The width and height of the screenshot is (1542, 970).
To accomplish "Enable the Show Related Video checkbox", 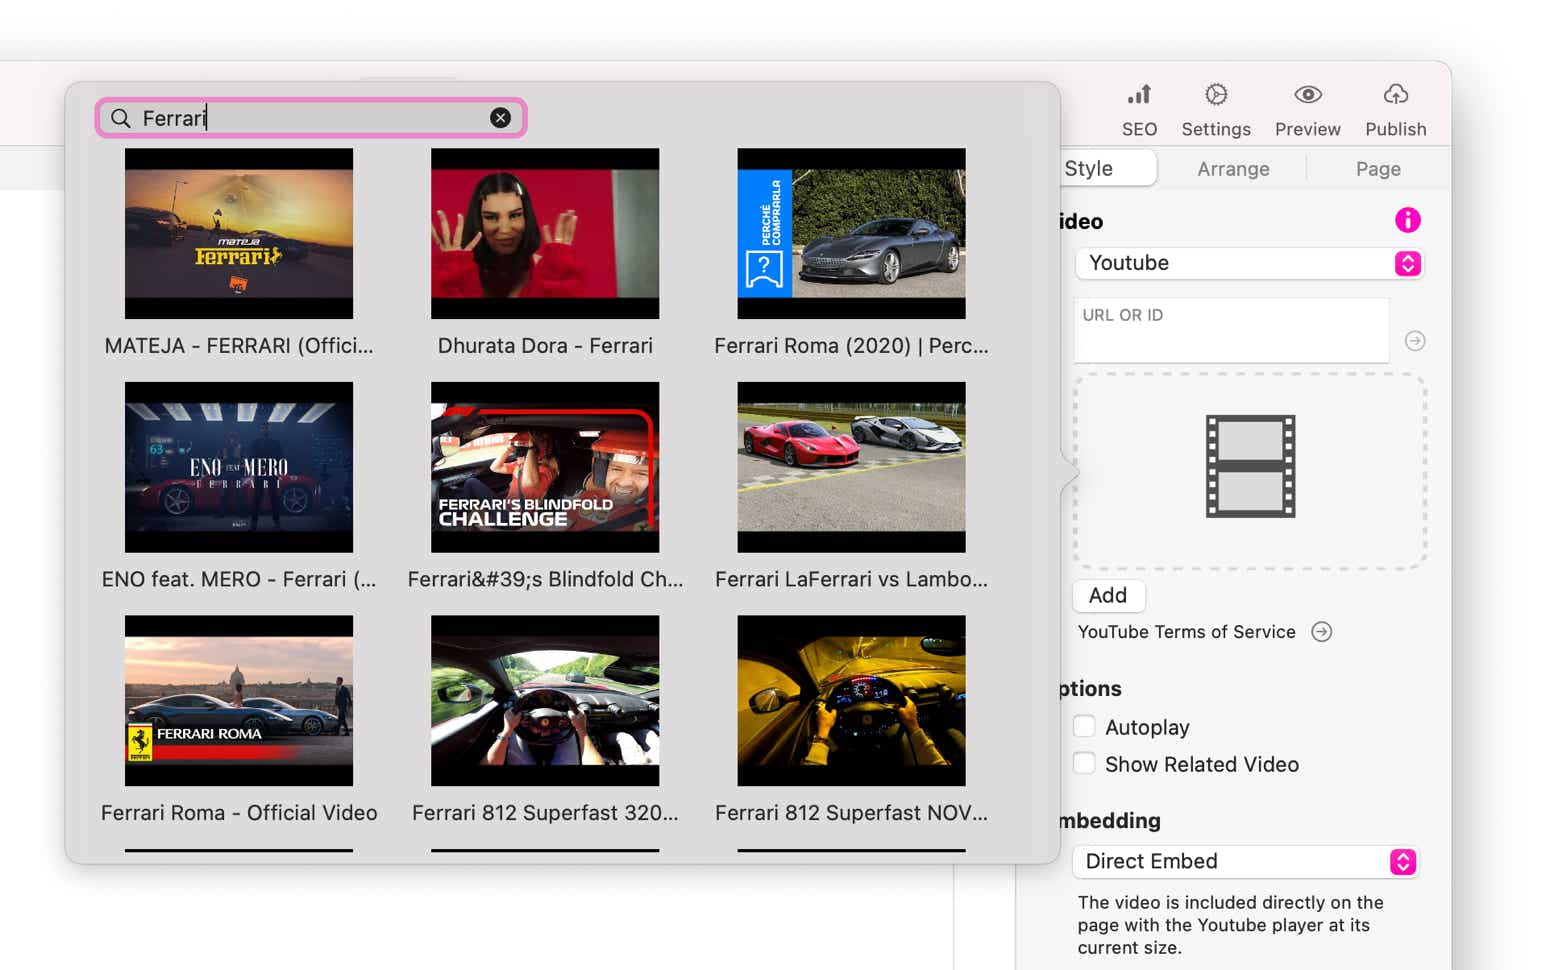I will pos(1084,763).
